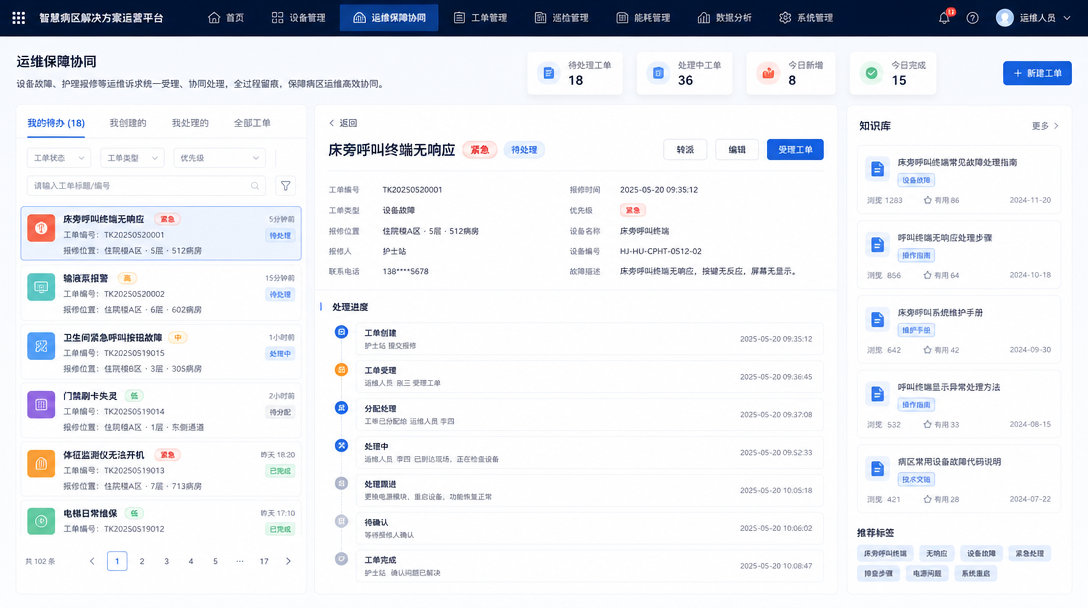The image size is (1088, 608).
Task: Select recommended tag 系统重启
Action: point(976,573)
